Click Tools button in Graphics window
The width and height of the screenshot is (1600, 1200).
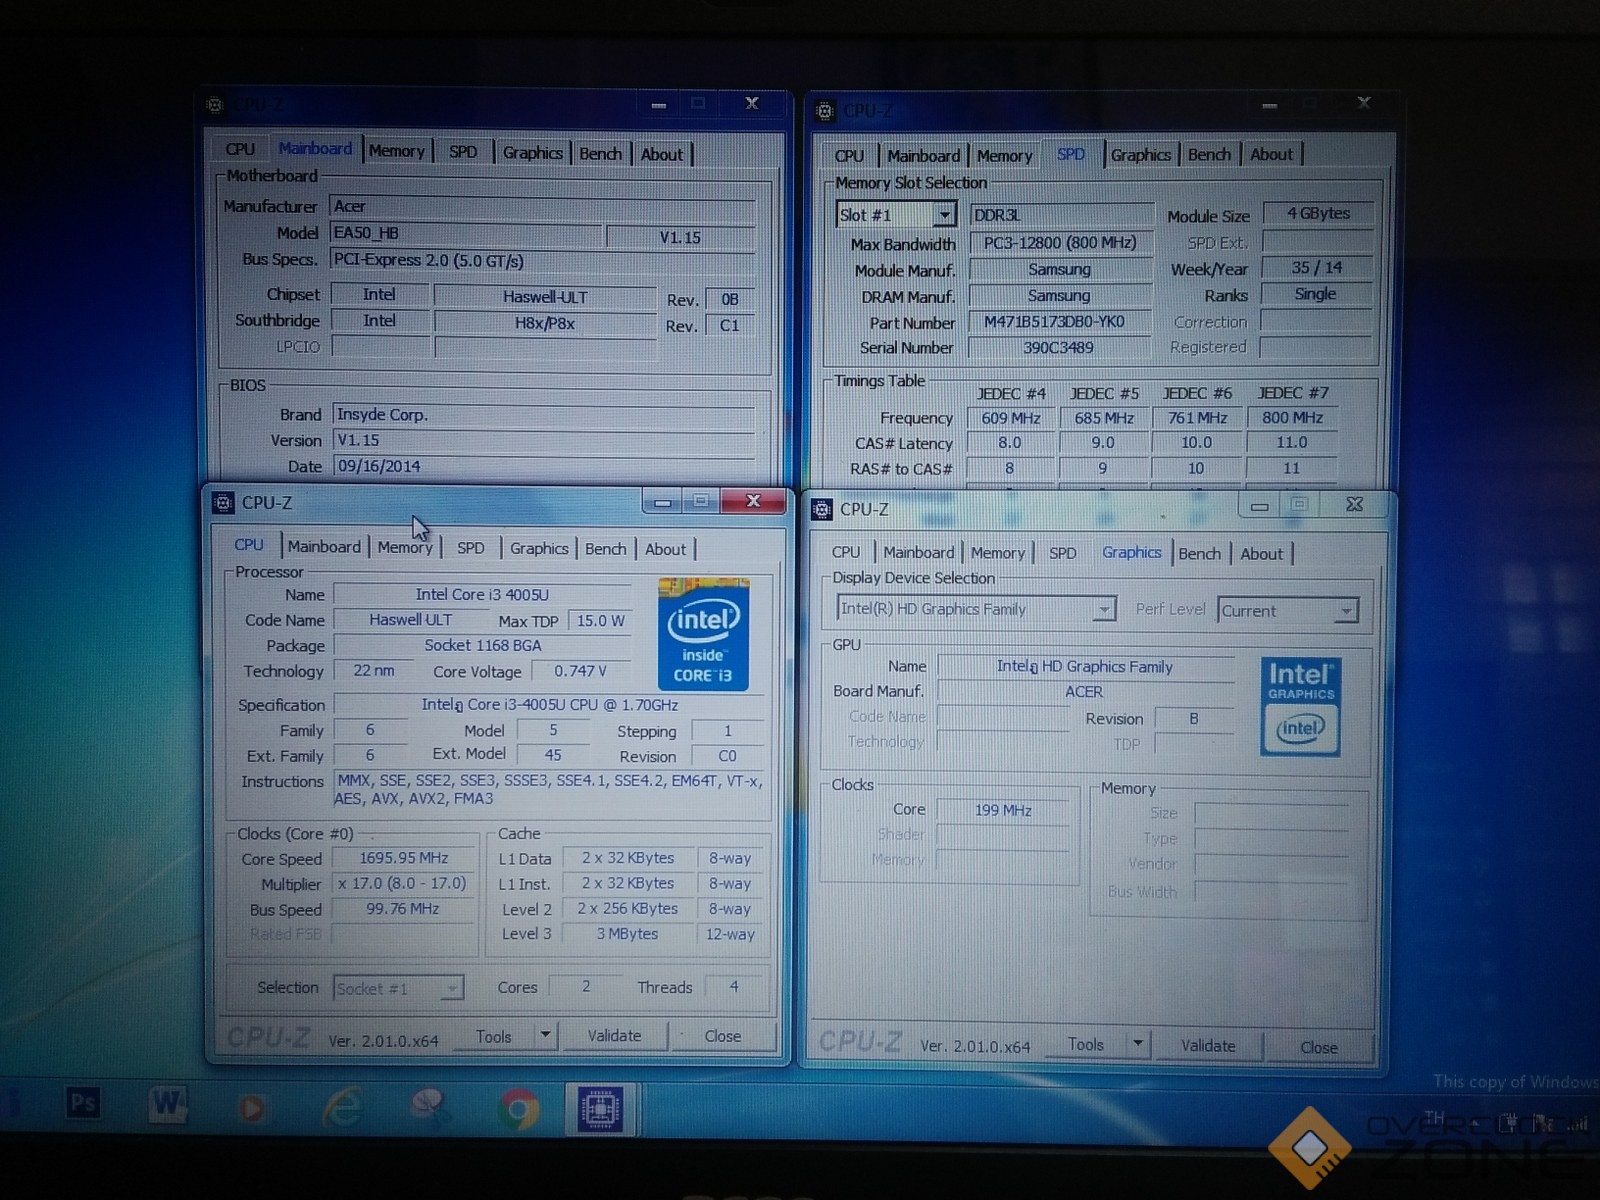click(x=1085, y=1045)
